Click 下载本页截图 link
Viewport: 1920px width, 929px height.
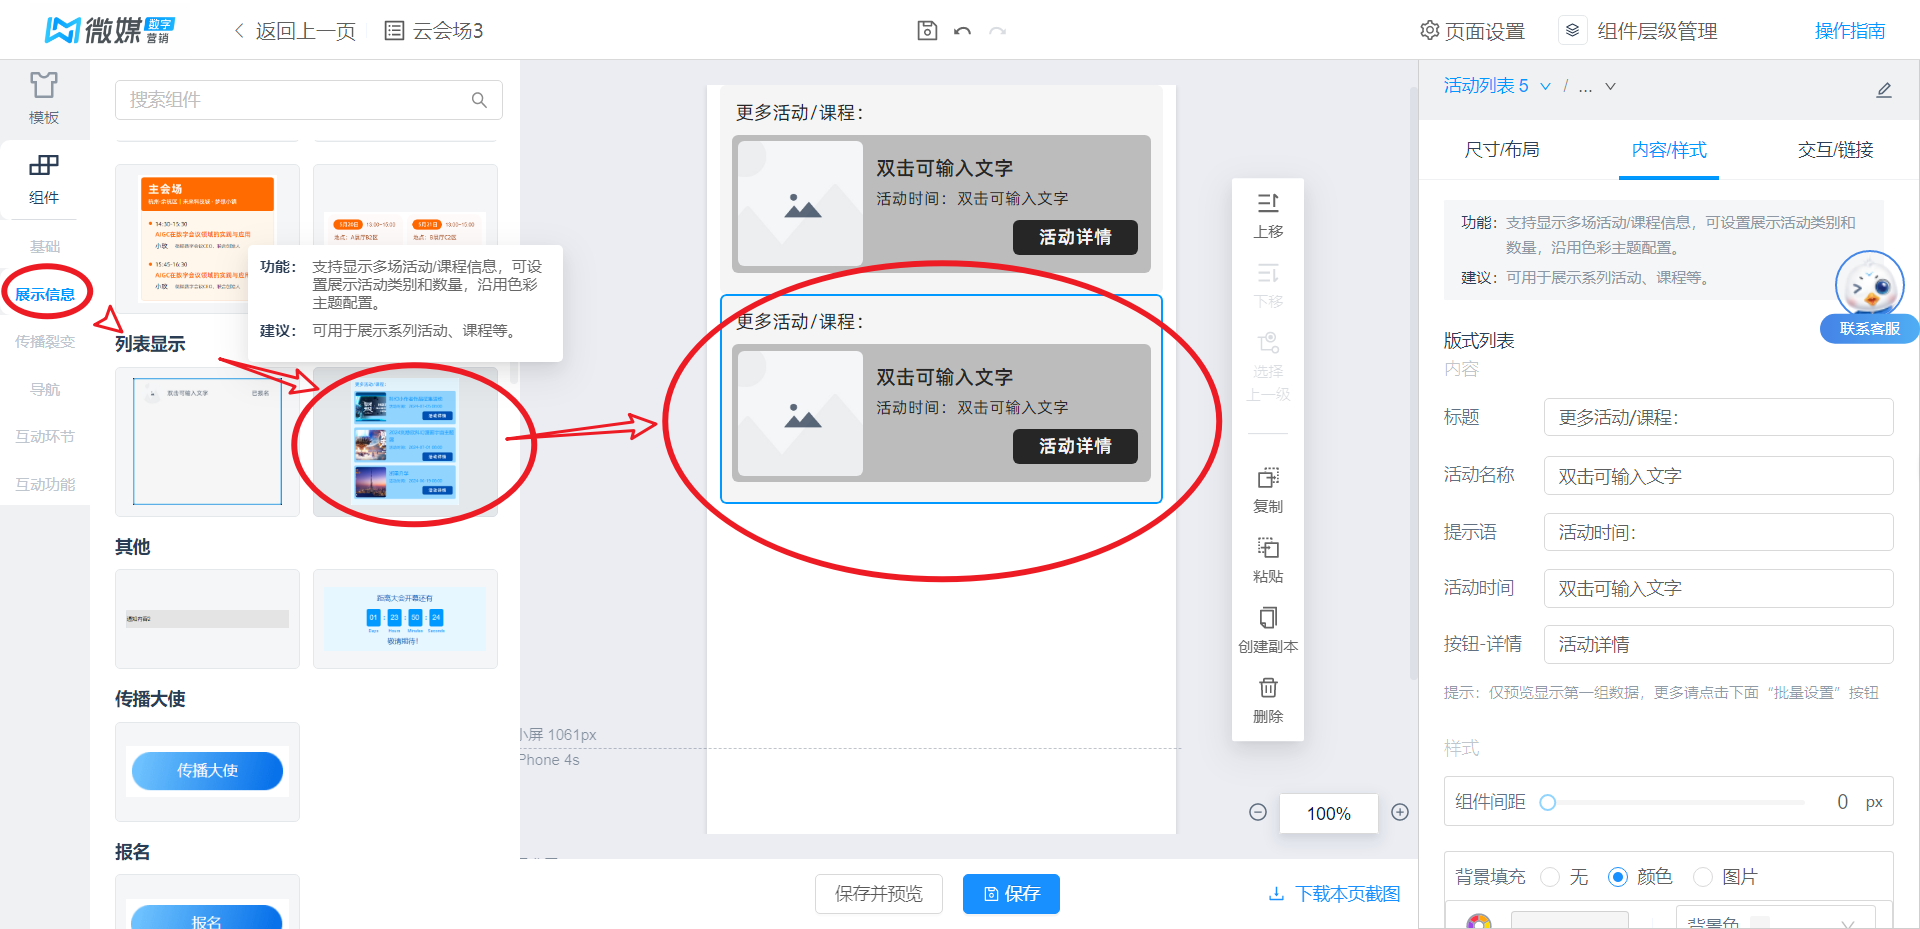1334,893
